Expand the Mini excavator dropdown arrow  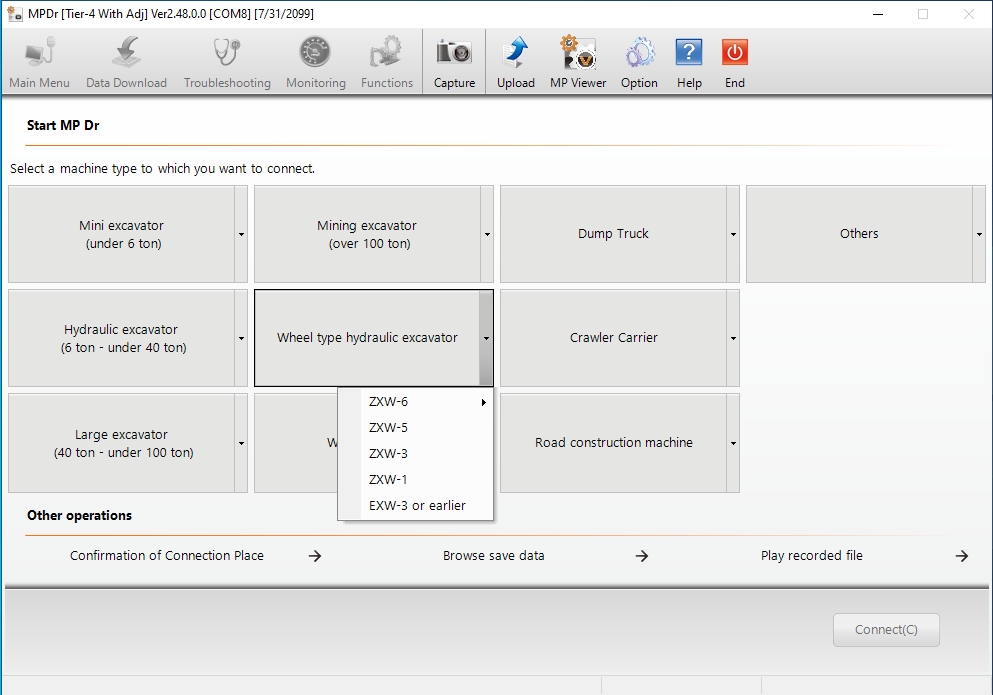pyautogui.click(x=241, y=234)
